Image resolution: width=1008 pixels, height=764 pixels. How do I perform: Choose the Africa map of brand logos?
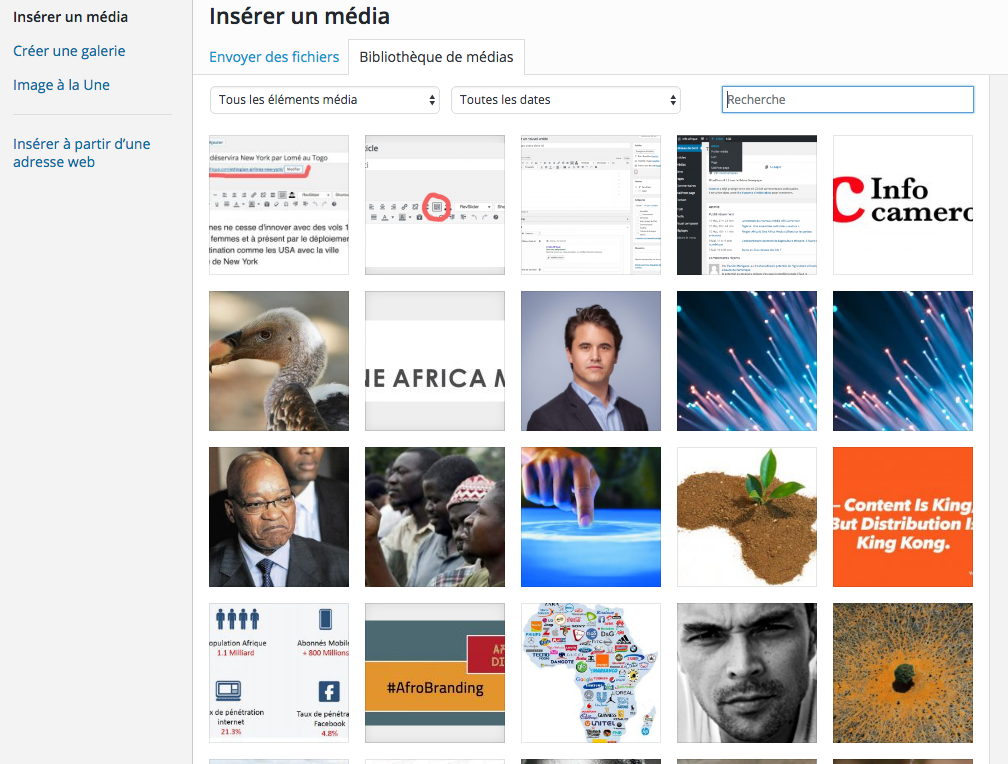(x=591, y=673)
